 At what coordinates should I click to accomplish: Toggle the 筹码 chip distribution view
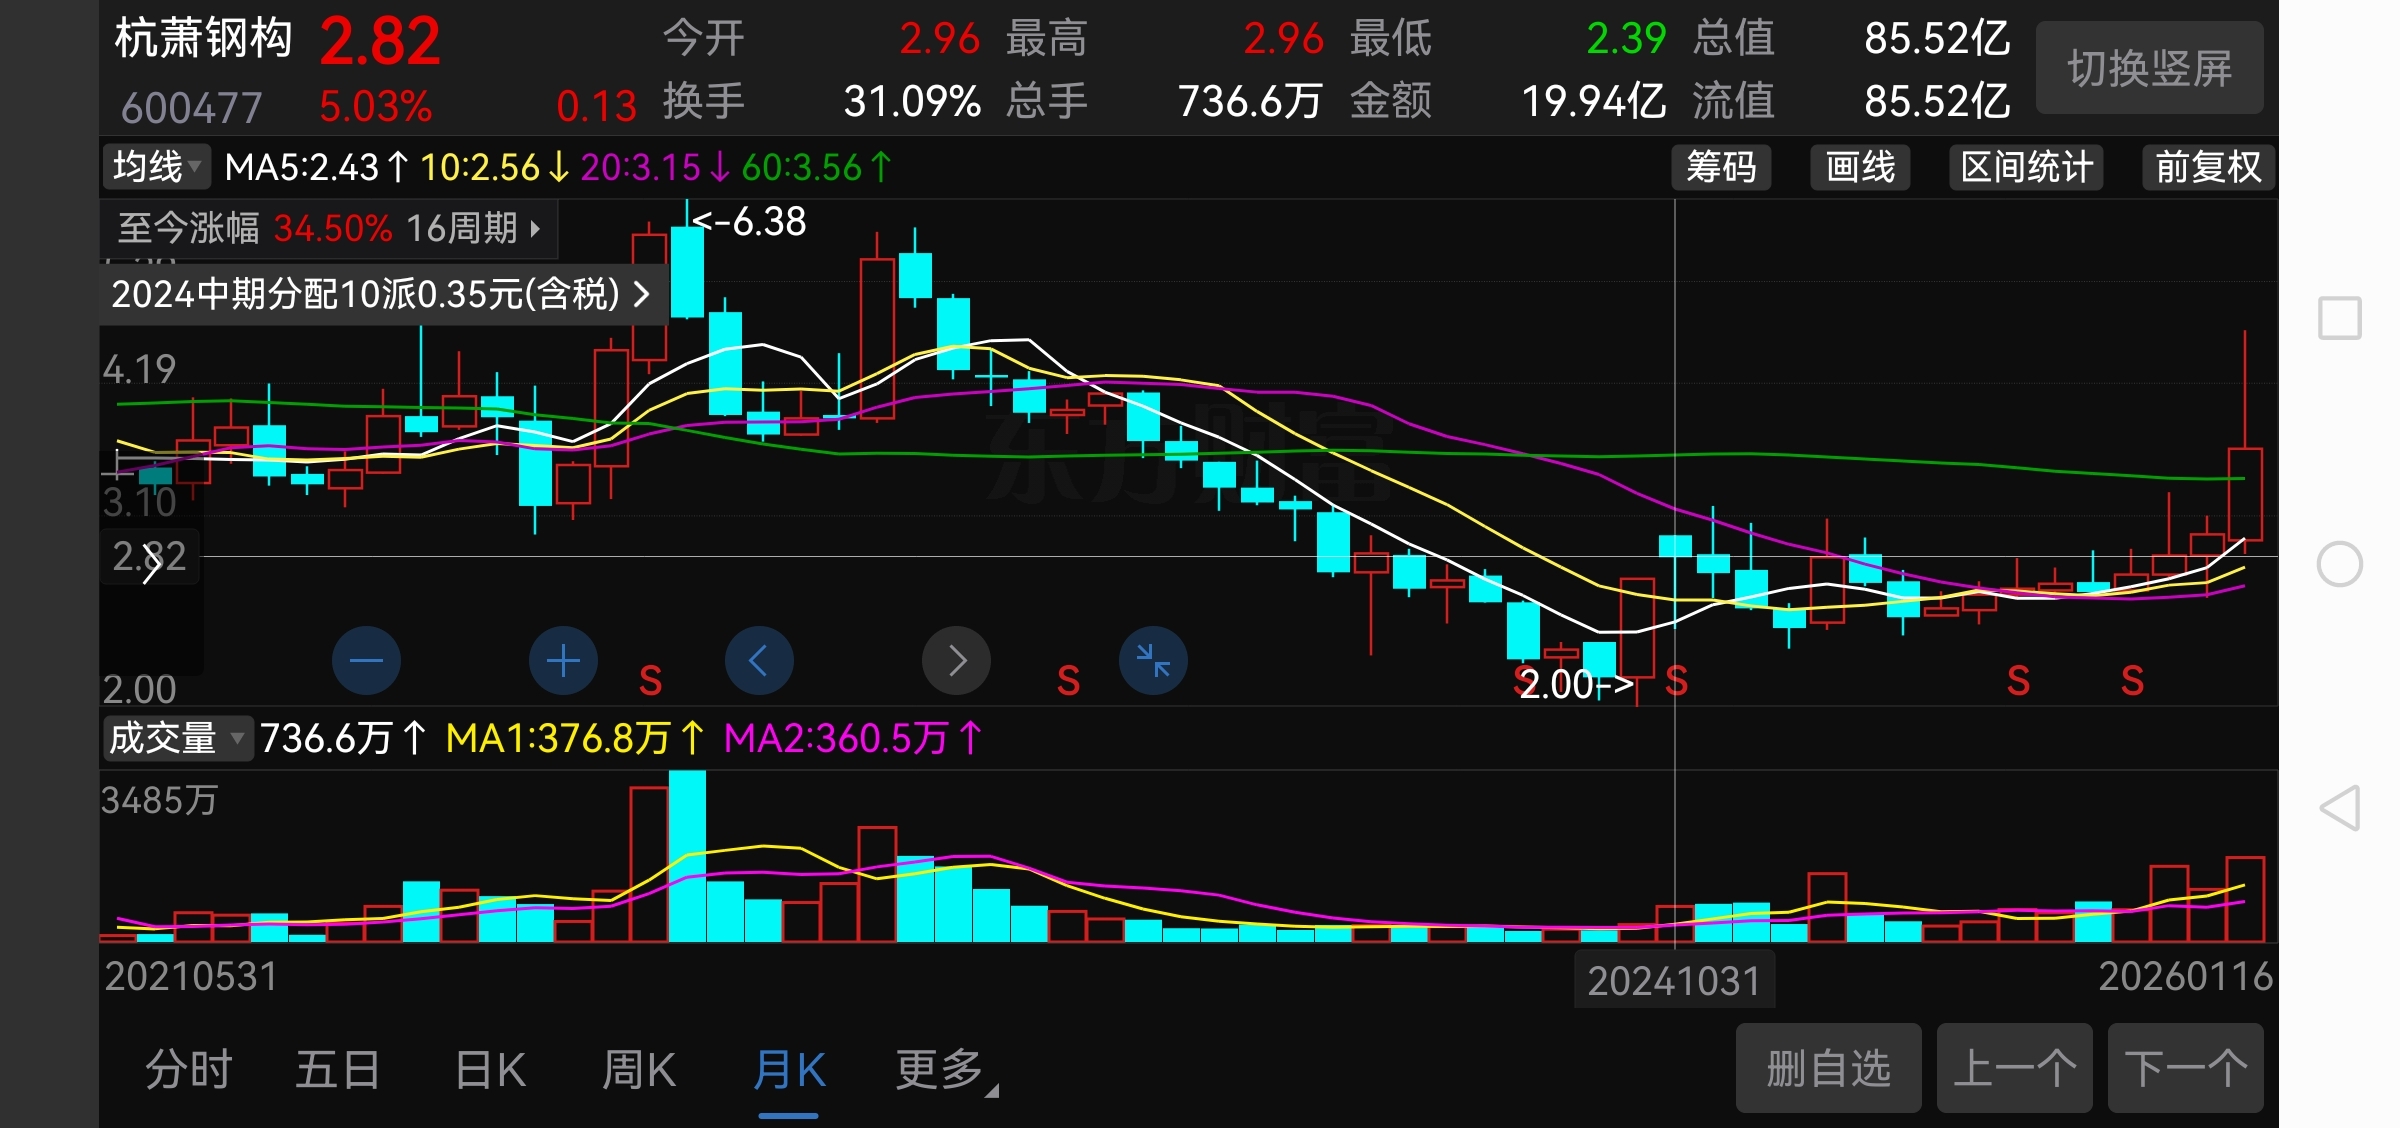click(1721, 167)
